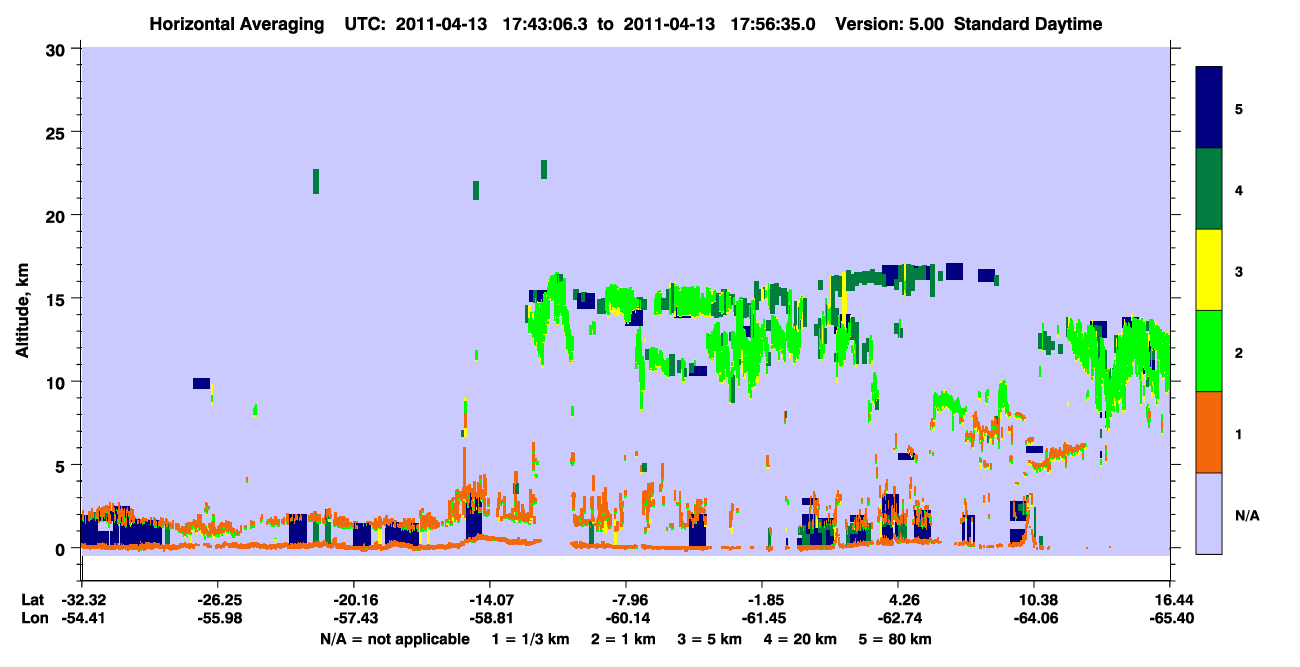Viewport: 1300px width, 667px height.
Task: Click the yellow level 3 legend swatch
Action: pos(1209,270)
